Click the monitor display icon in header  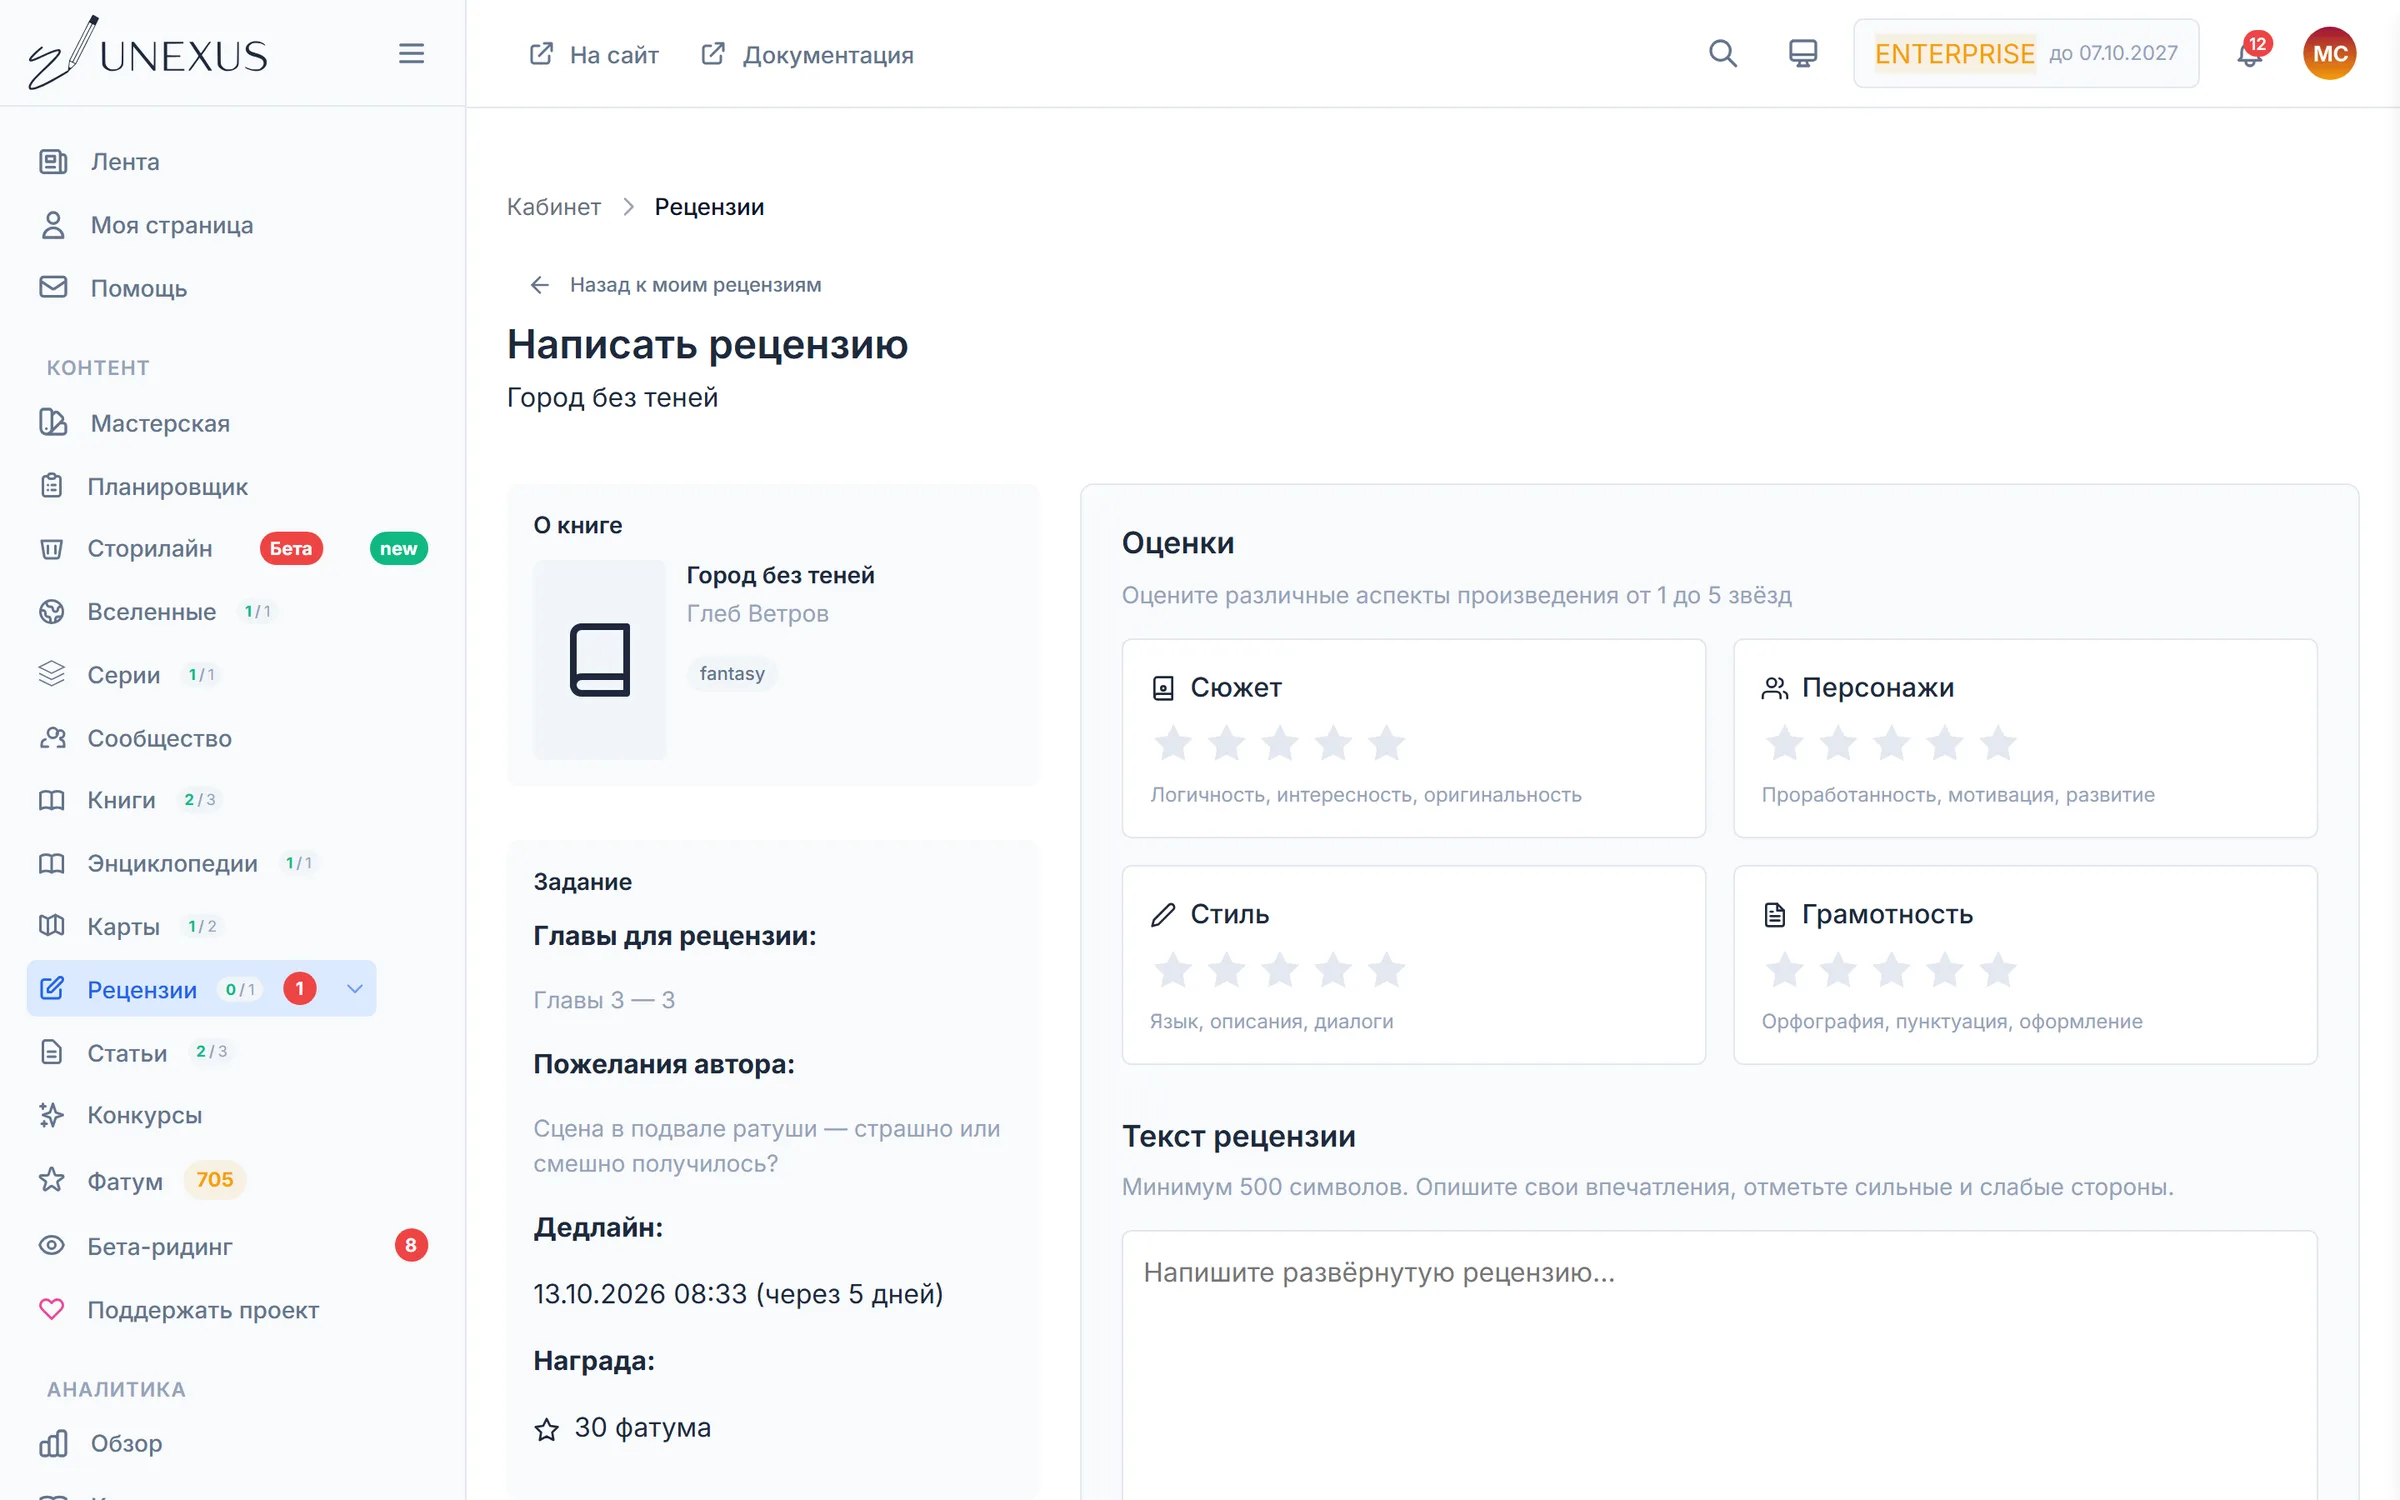[x=1802, y=53]
